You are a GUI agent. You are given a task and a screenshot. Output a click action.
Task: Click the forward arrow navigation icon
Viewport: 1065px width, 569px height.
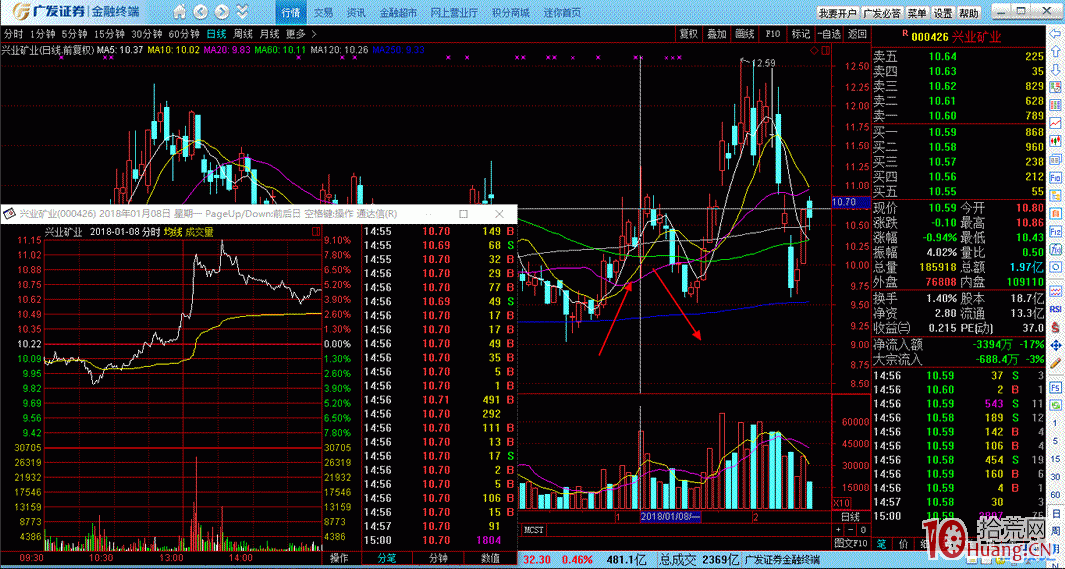[221, 12]
